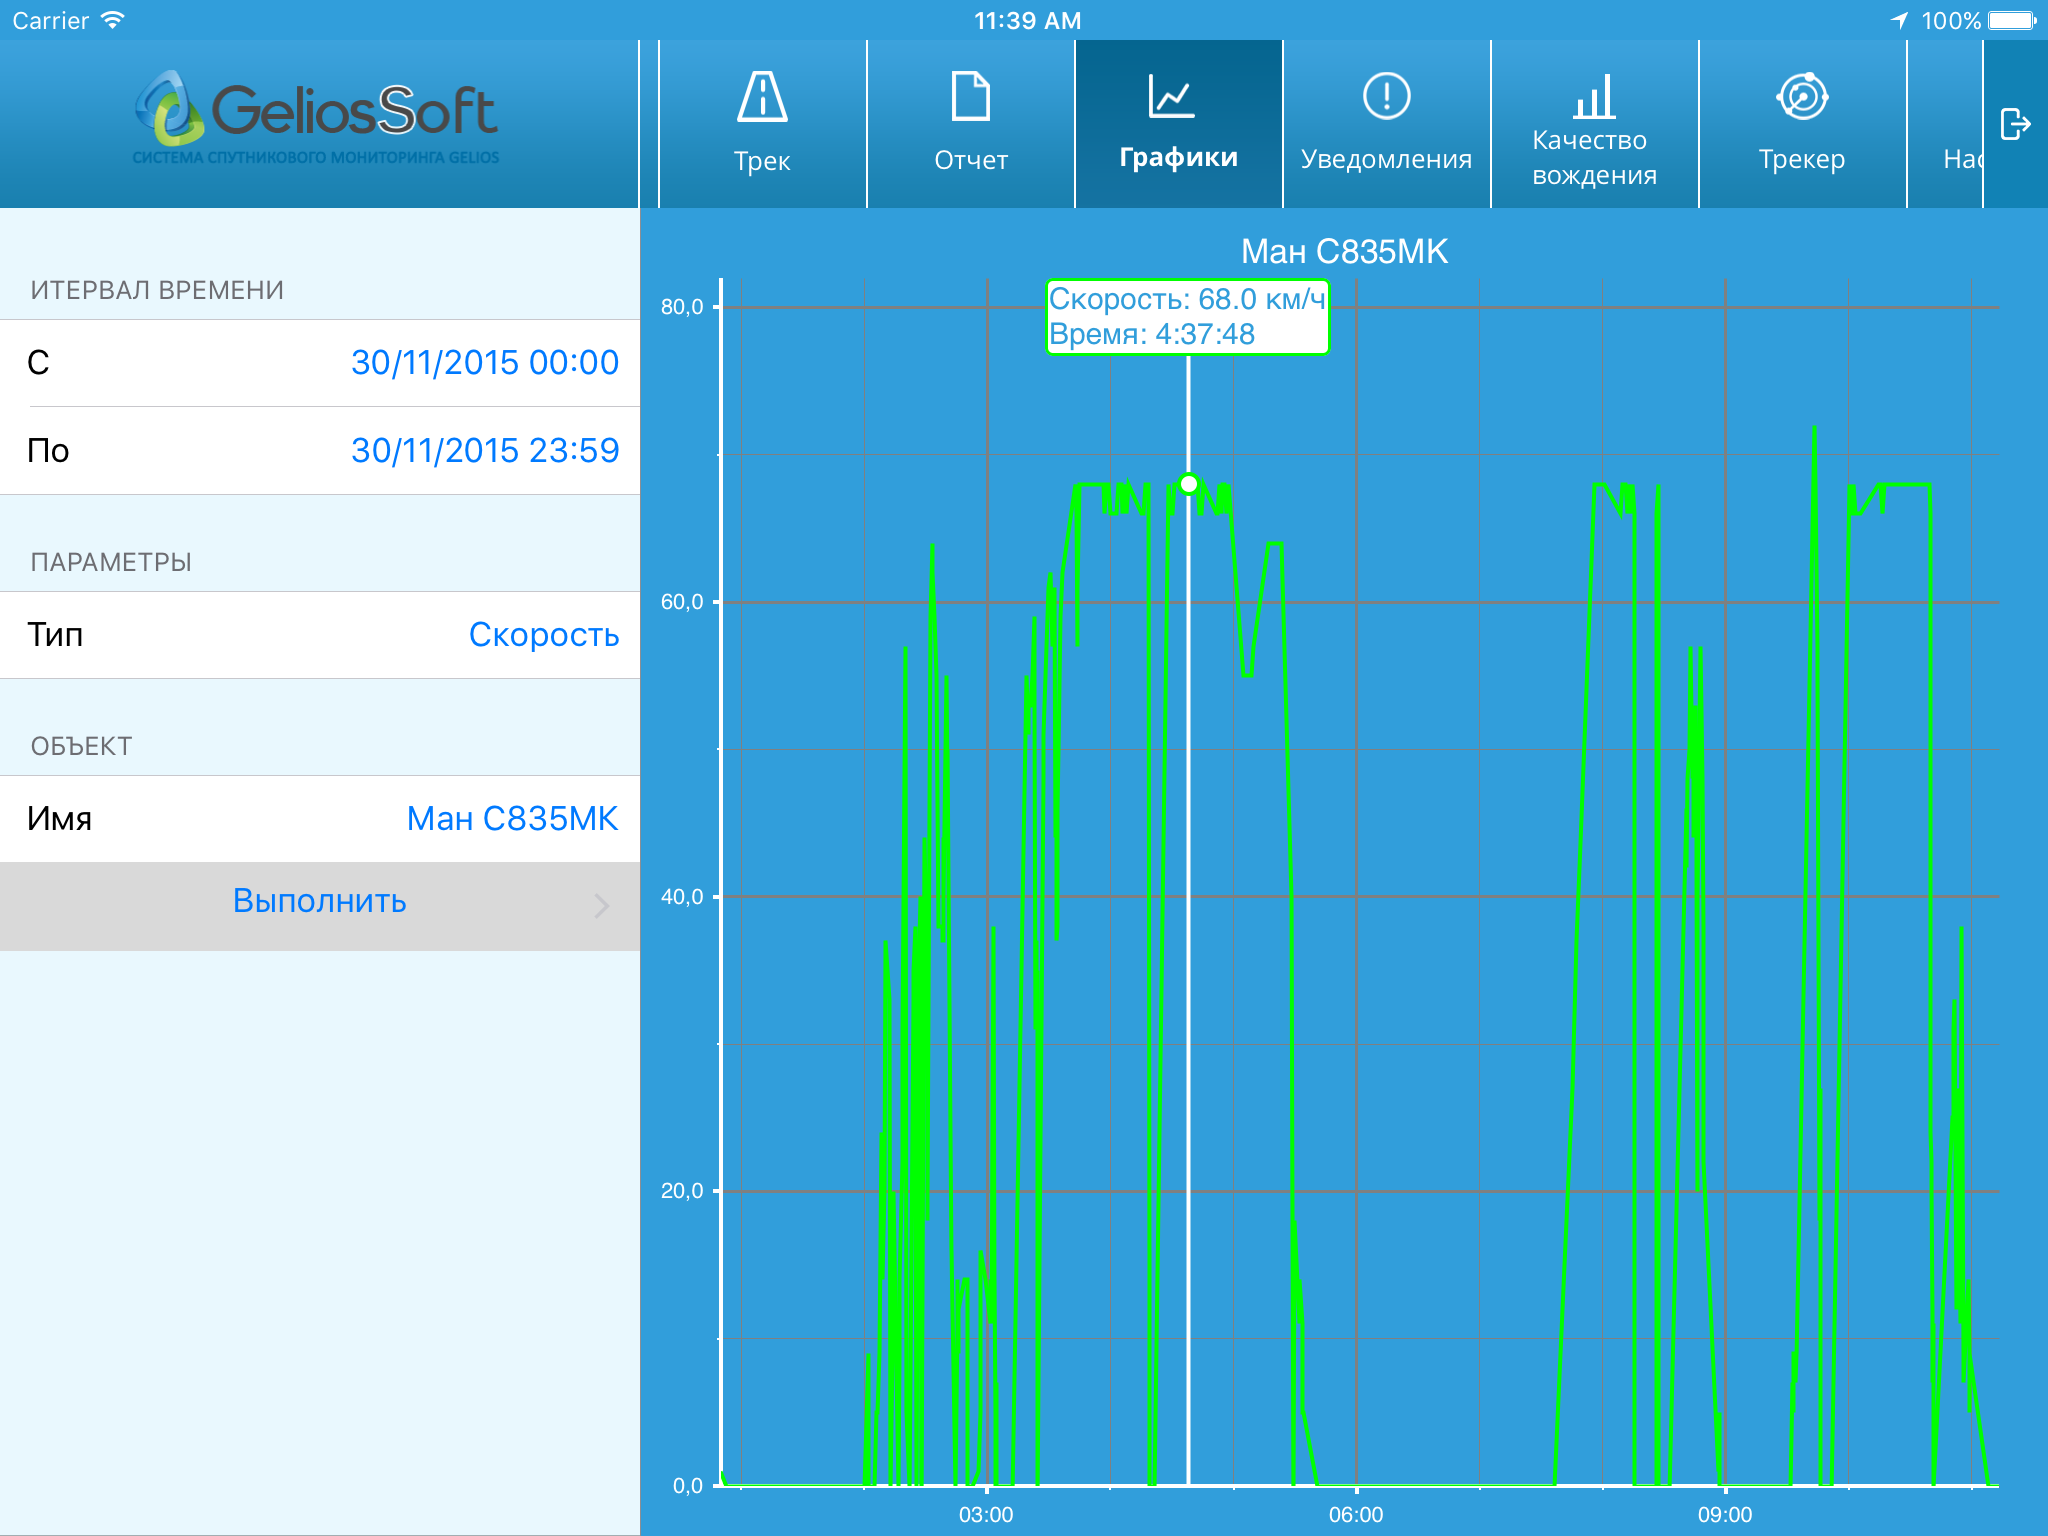Screen dimensions: 2048x1536
Task: Tap the chevron in Выполнить row
Action: pos(601,905)
